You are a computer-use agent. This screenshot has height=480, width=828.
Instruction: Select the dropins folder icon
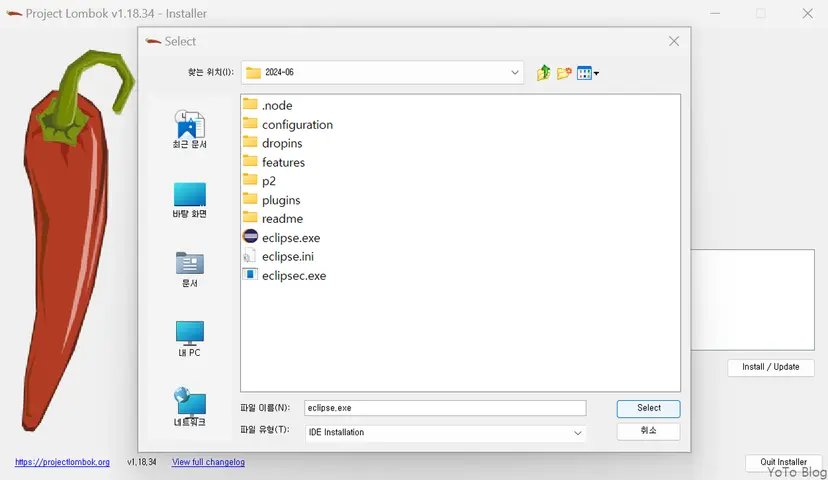pyautogui.click(x=250, y=143)
